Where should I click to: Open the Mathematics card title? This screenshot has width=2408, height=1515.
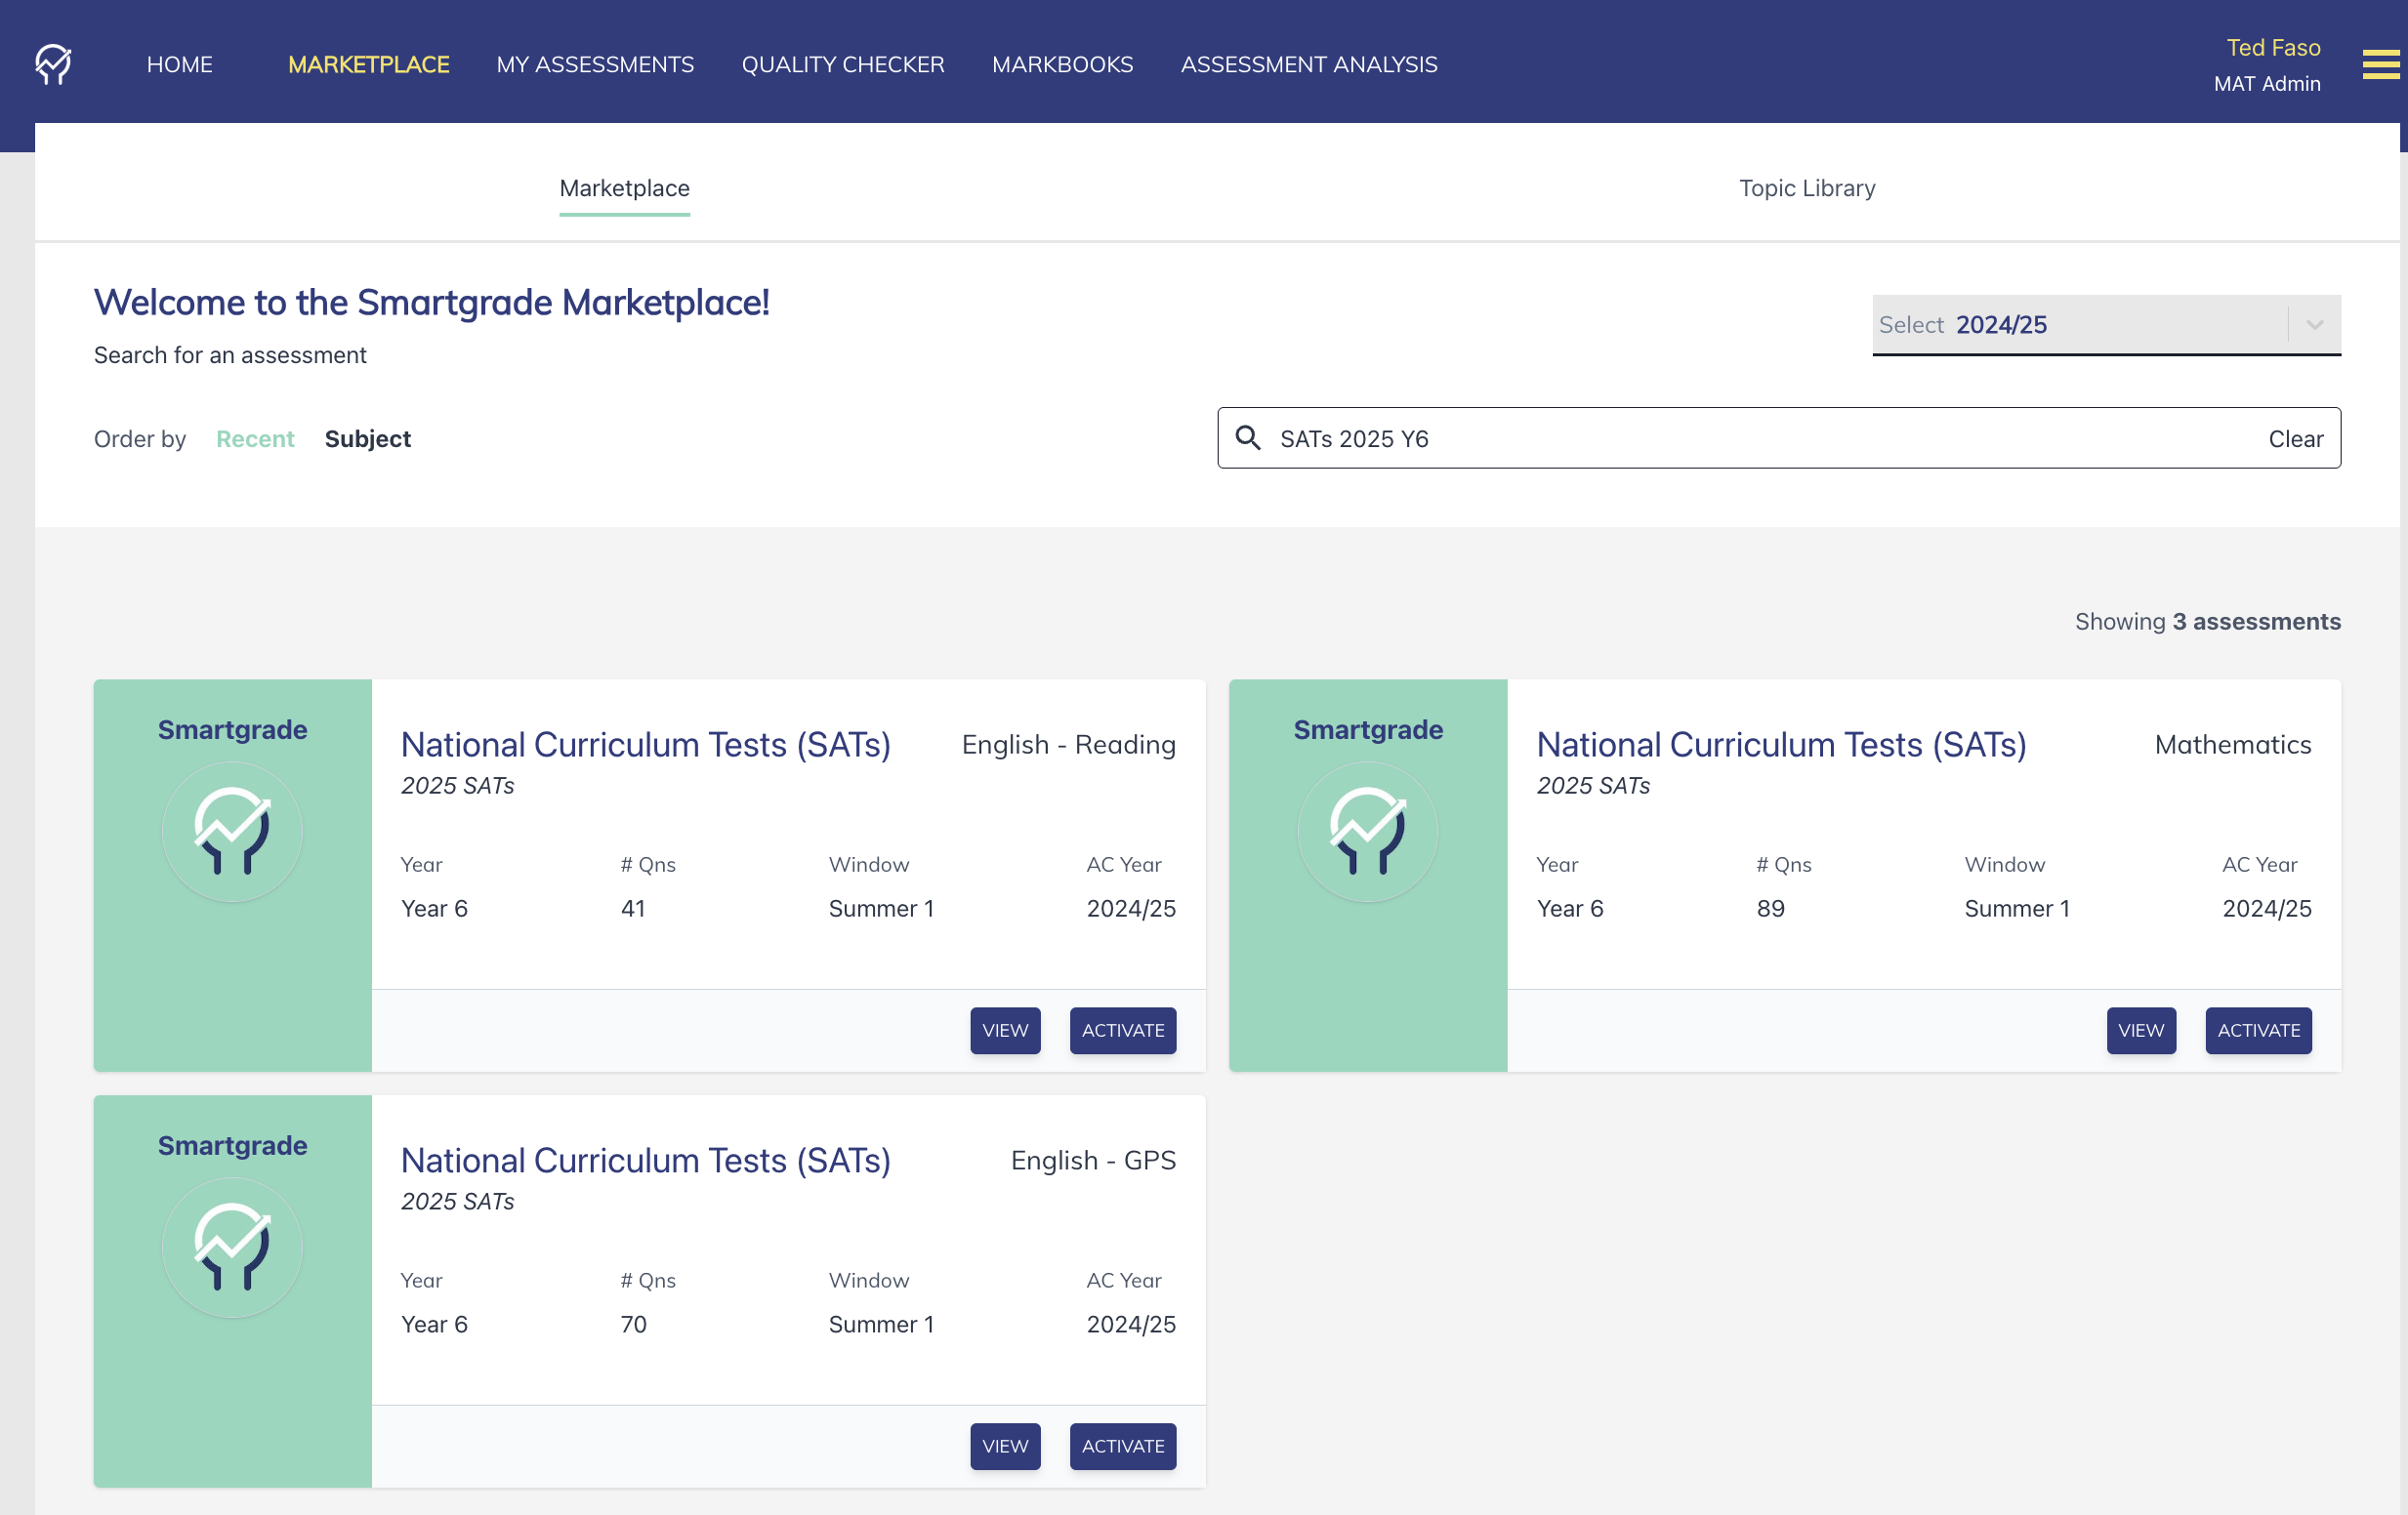(1781, 744)
